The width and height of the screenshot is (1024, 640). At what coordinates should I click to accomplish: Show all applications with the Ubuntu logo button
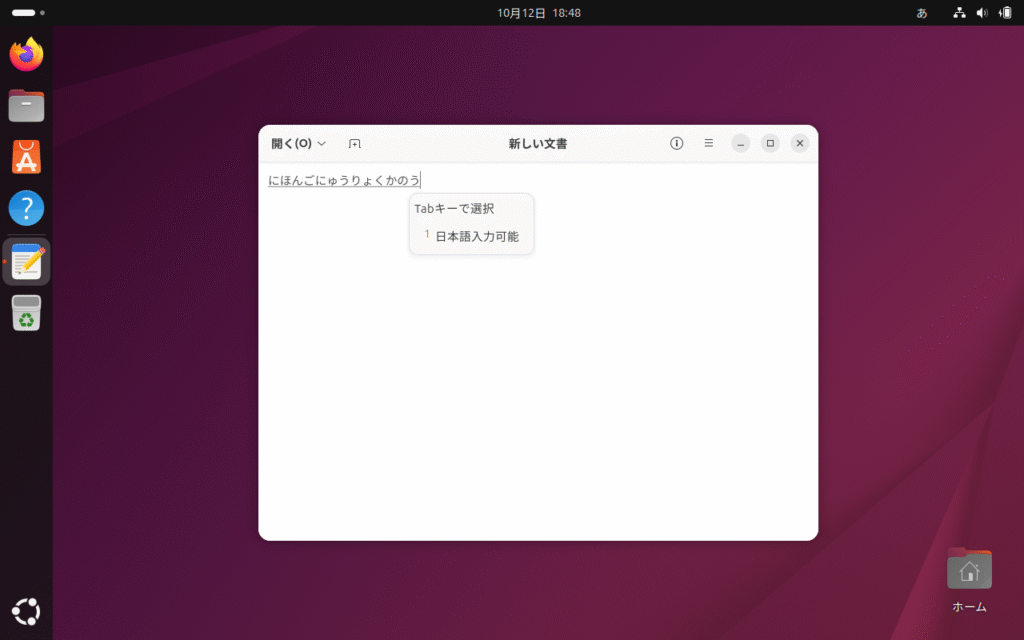(27, 610)
